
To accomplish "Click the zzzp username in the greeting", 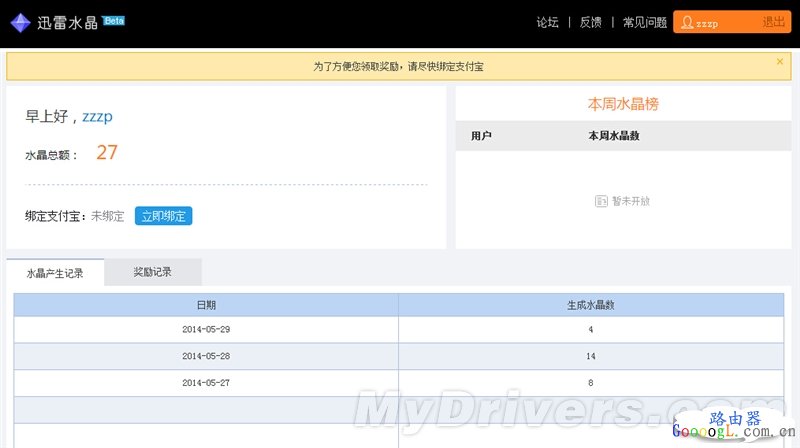I will pos(97,116).
